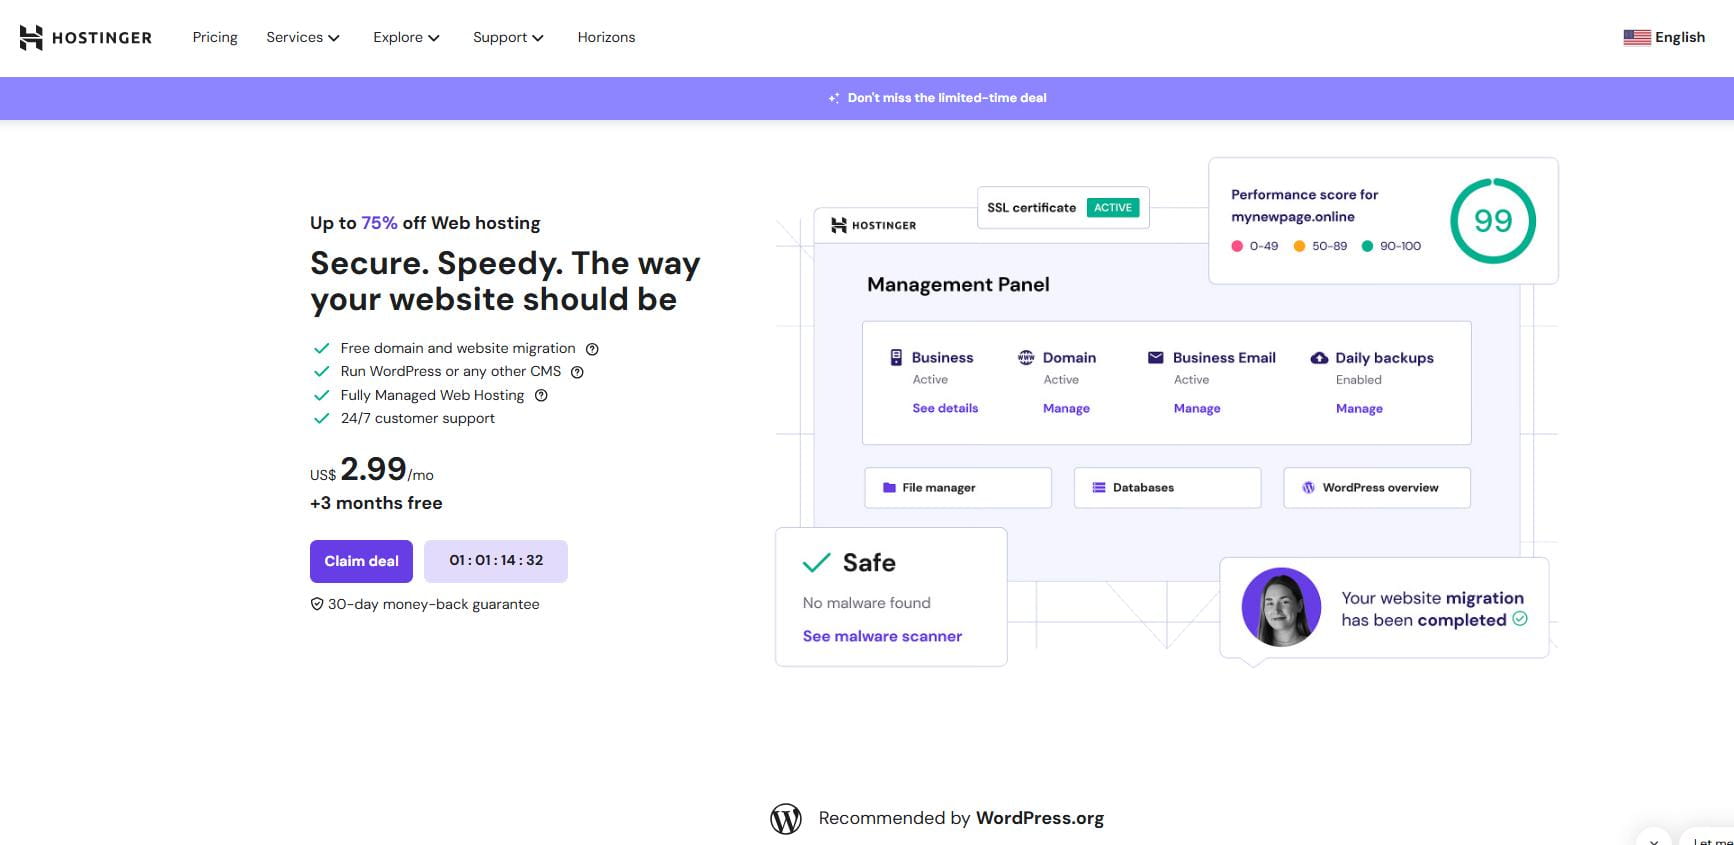The height and width of the screenshot is (845, 1734).
Task: Click the Recommended by WordPress.org text
Action: (961, 818)
